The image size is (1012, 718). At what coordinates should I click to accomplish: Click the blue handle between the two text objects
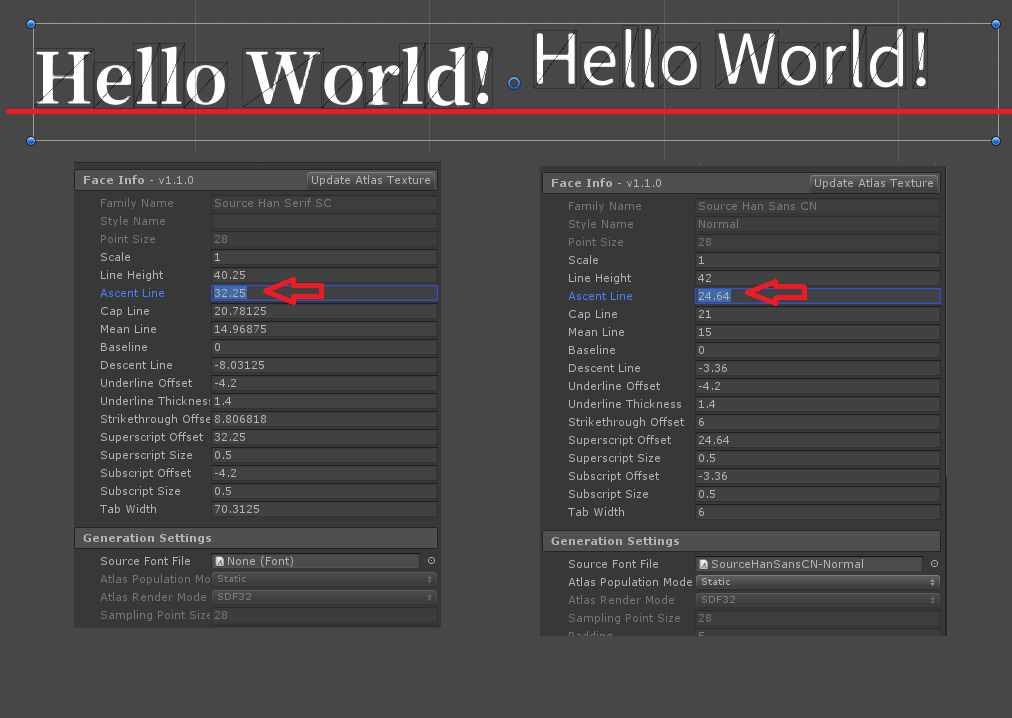pyautogui.click(x=513, y=84)
